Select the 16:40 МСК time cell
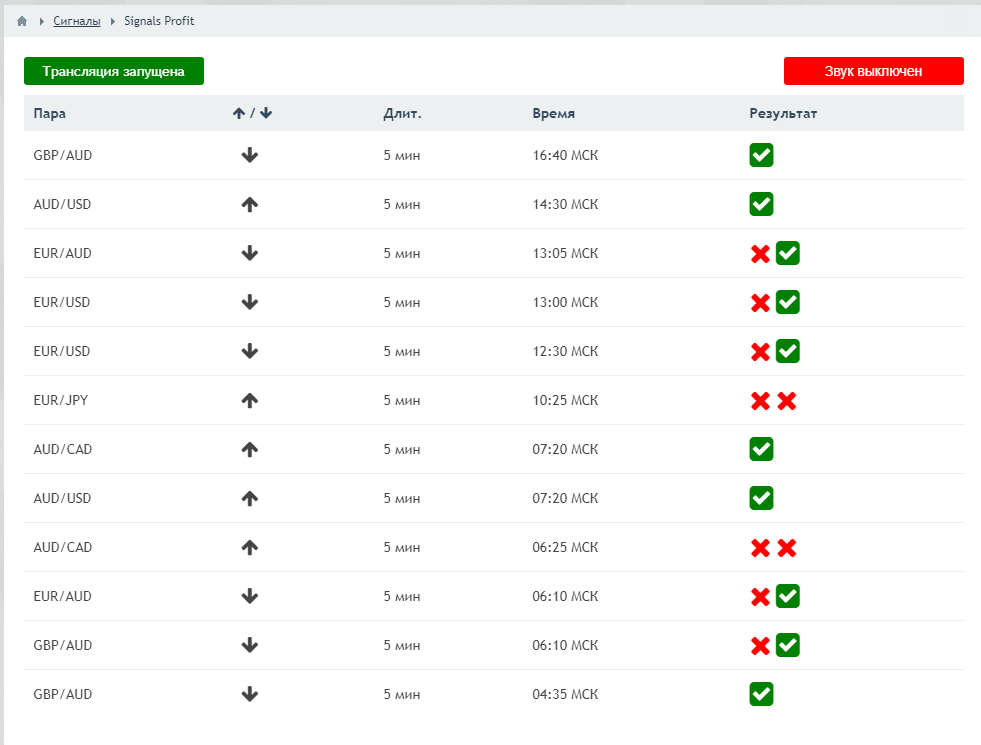 [x=565, y=155]
